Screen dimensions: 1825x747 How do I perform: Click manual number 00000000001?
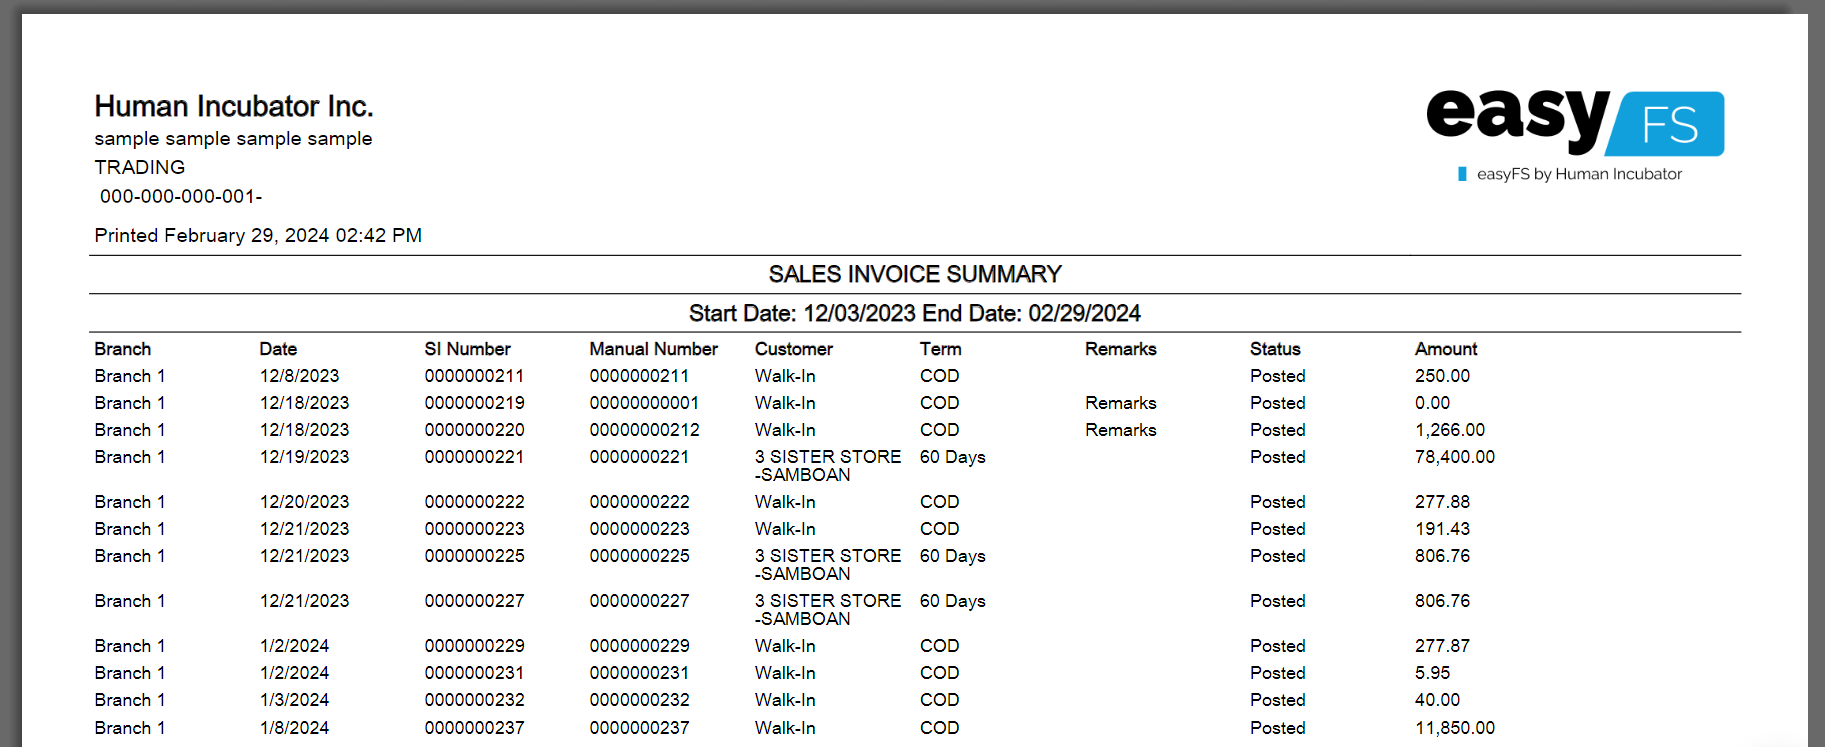pyautogui.click(x=644, y=403)
